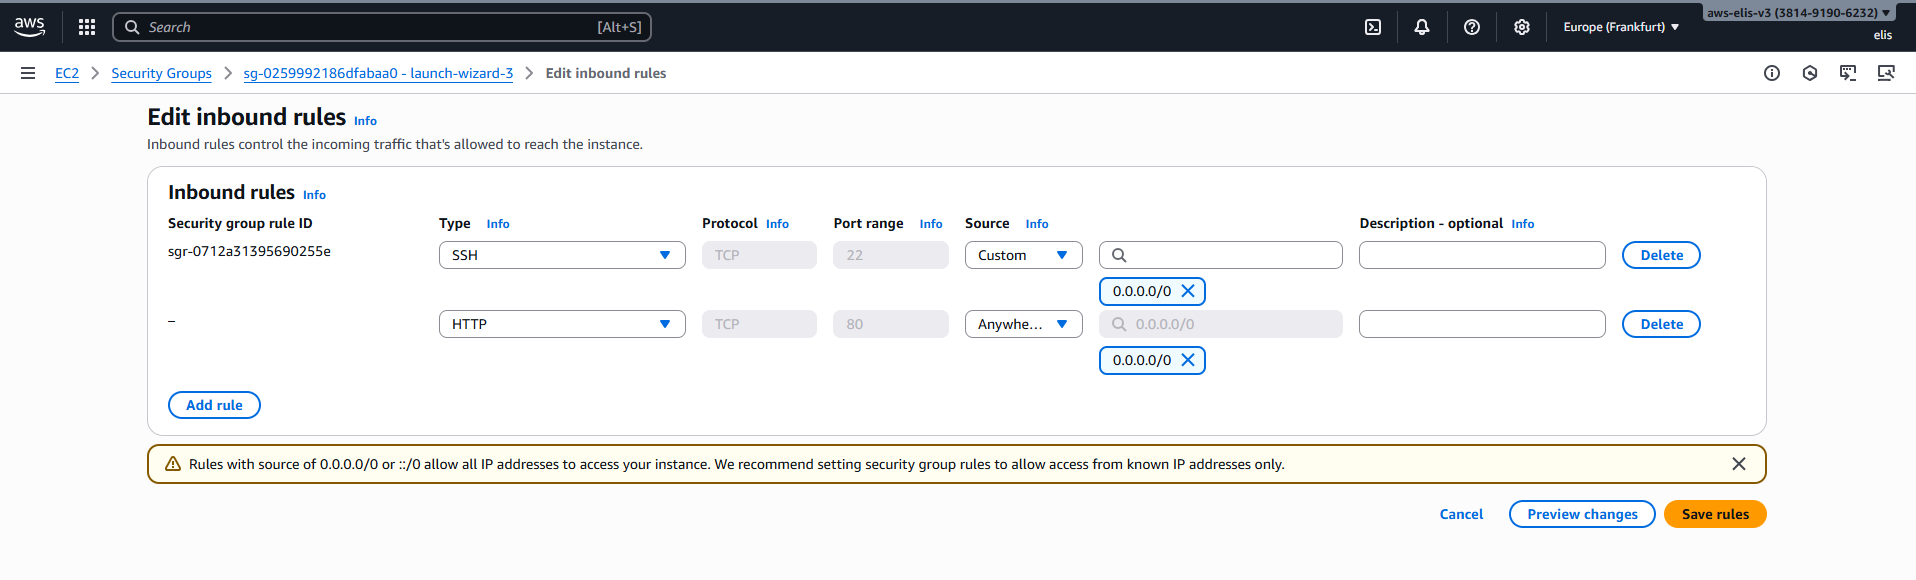The width and height of the screenshot is (1916, 580).
Task: Open the Europe (Frankfurt) region selector
Action: coord(1620,27)
